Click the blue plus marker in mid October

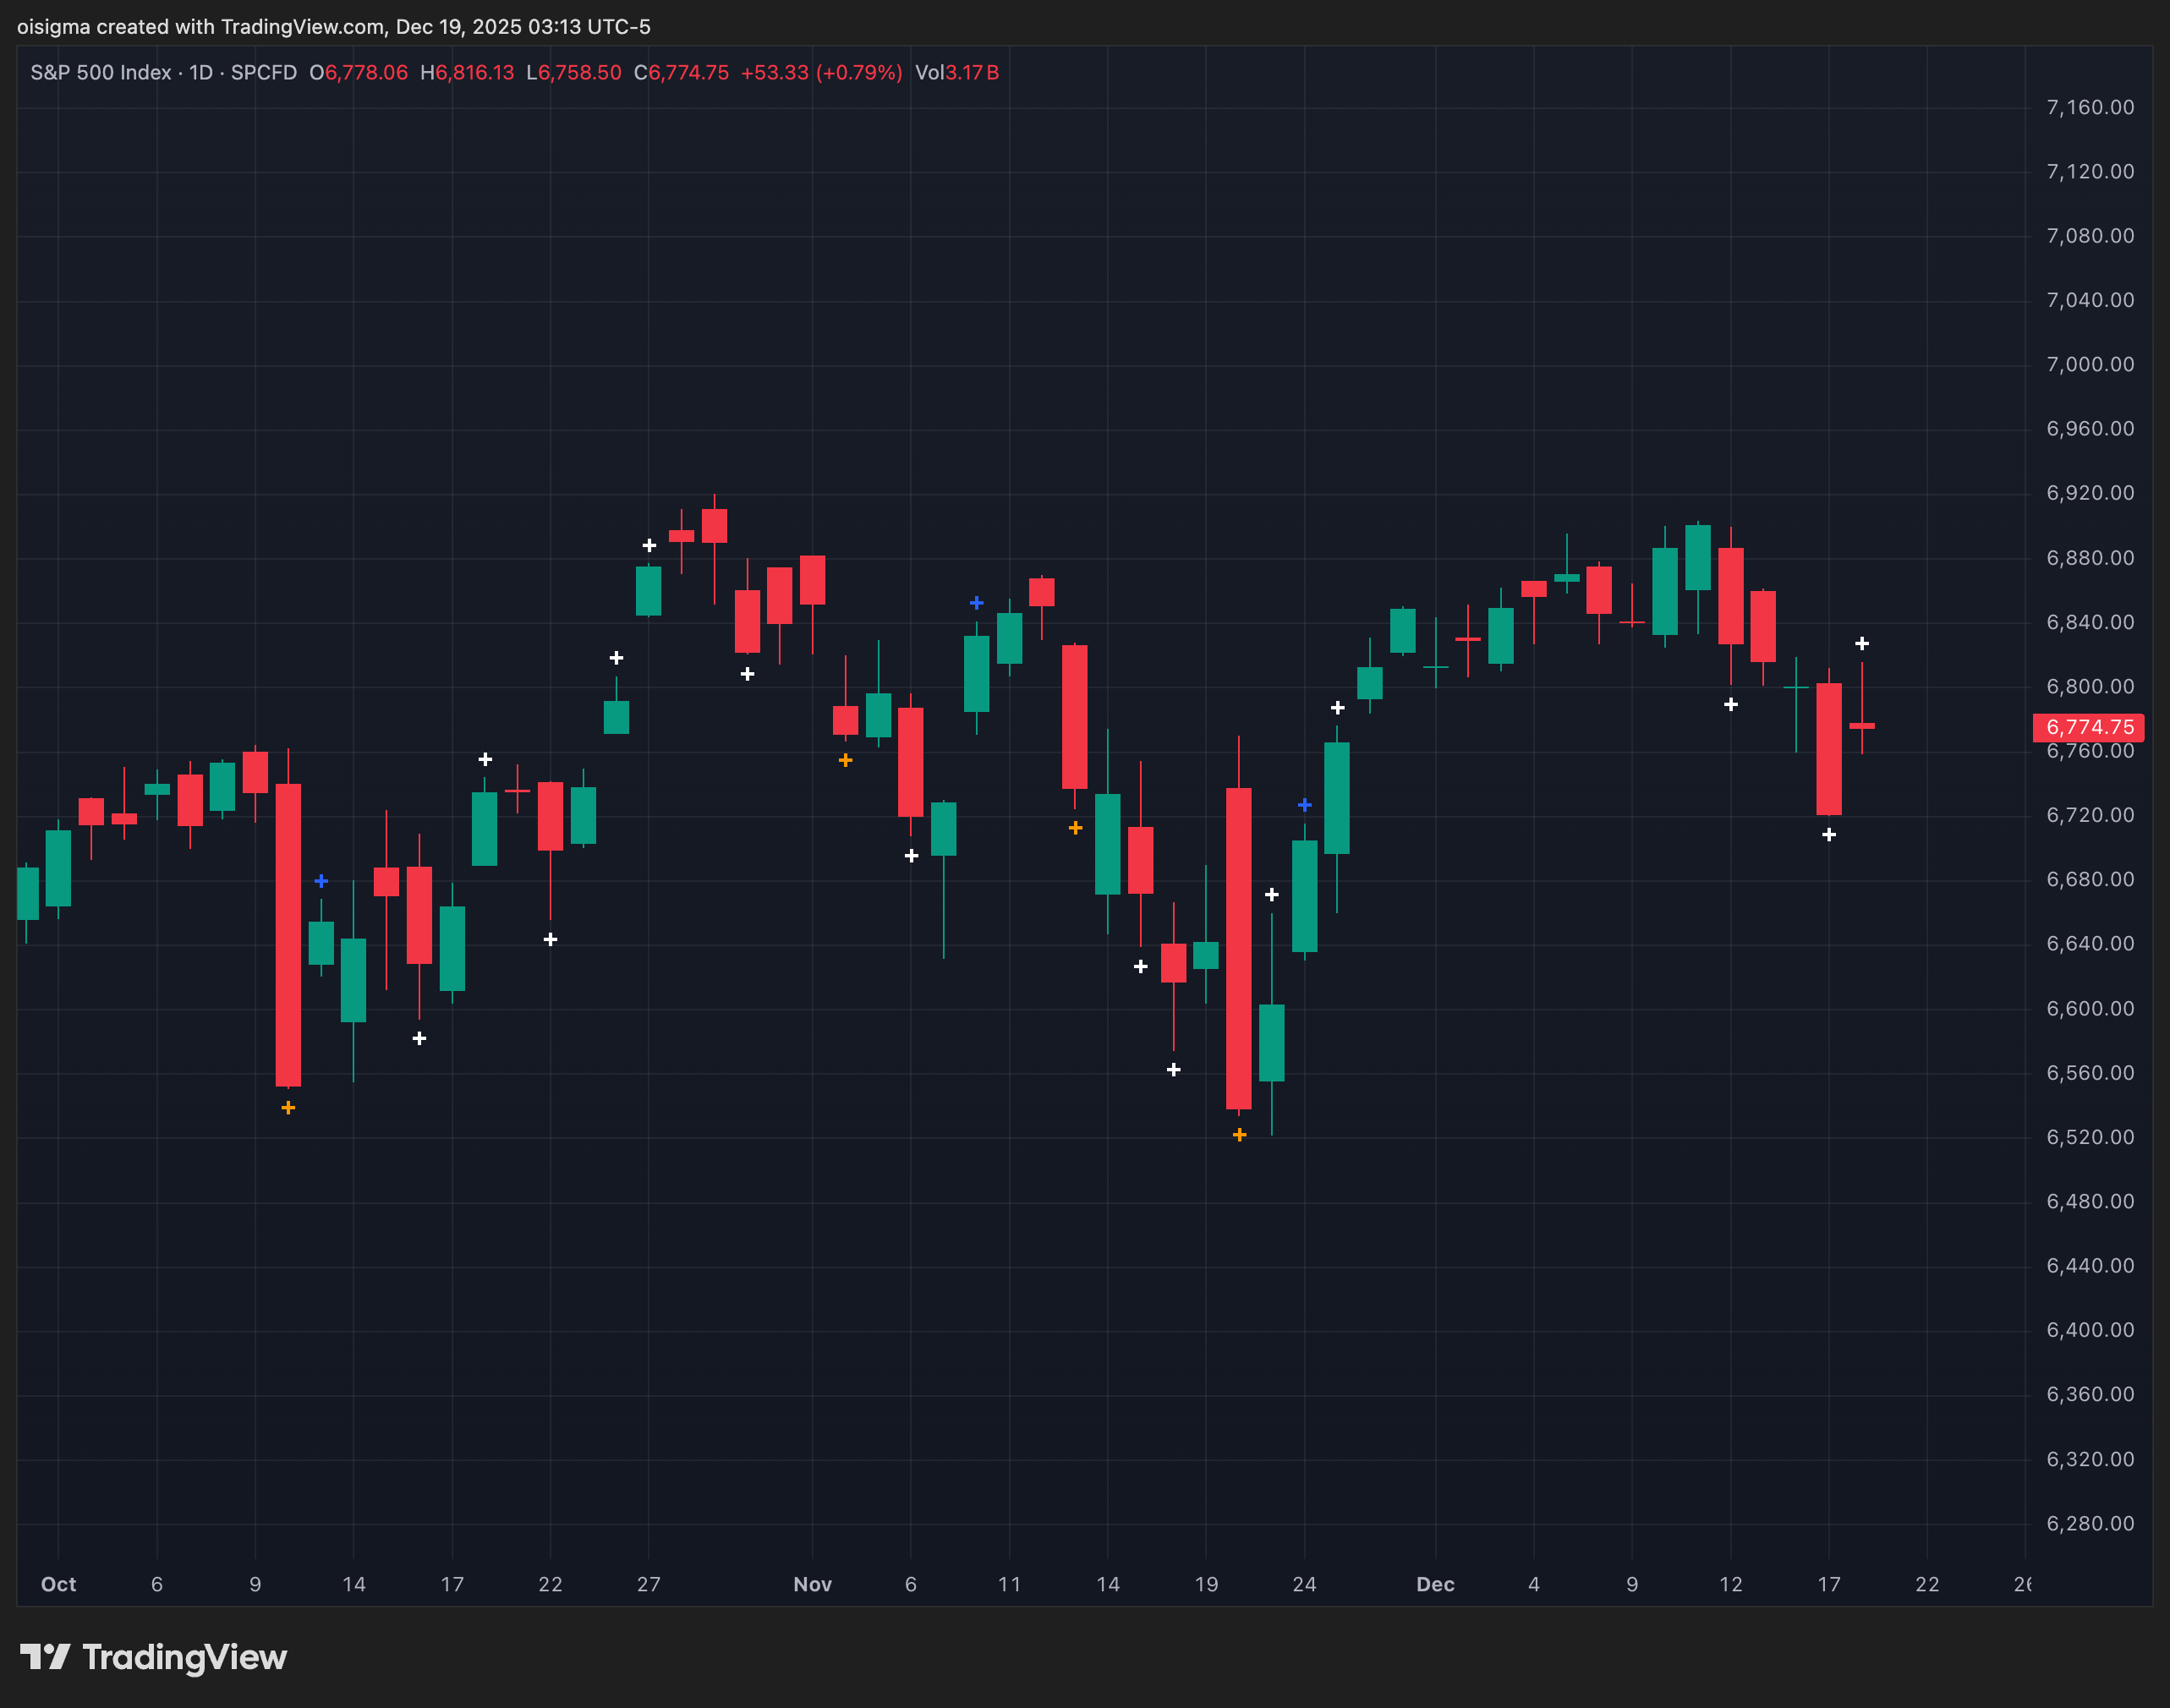[321, 880]
